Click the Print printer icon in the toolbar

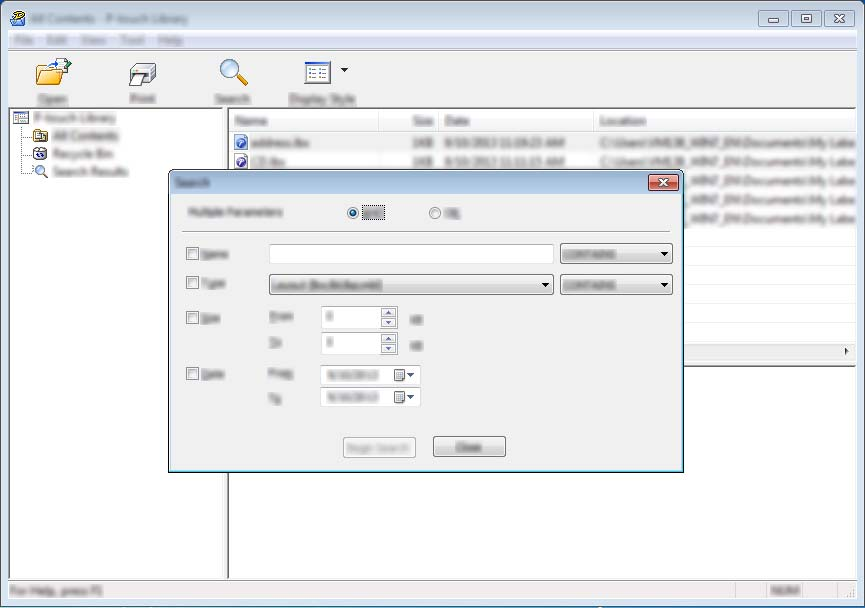coord(143,74)
